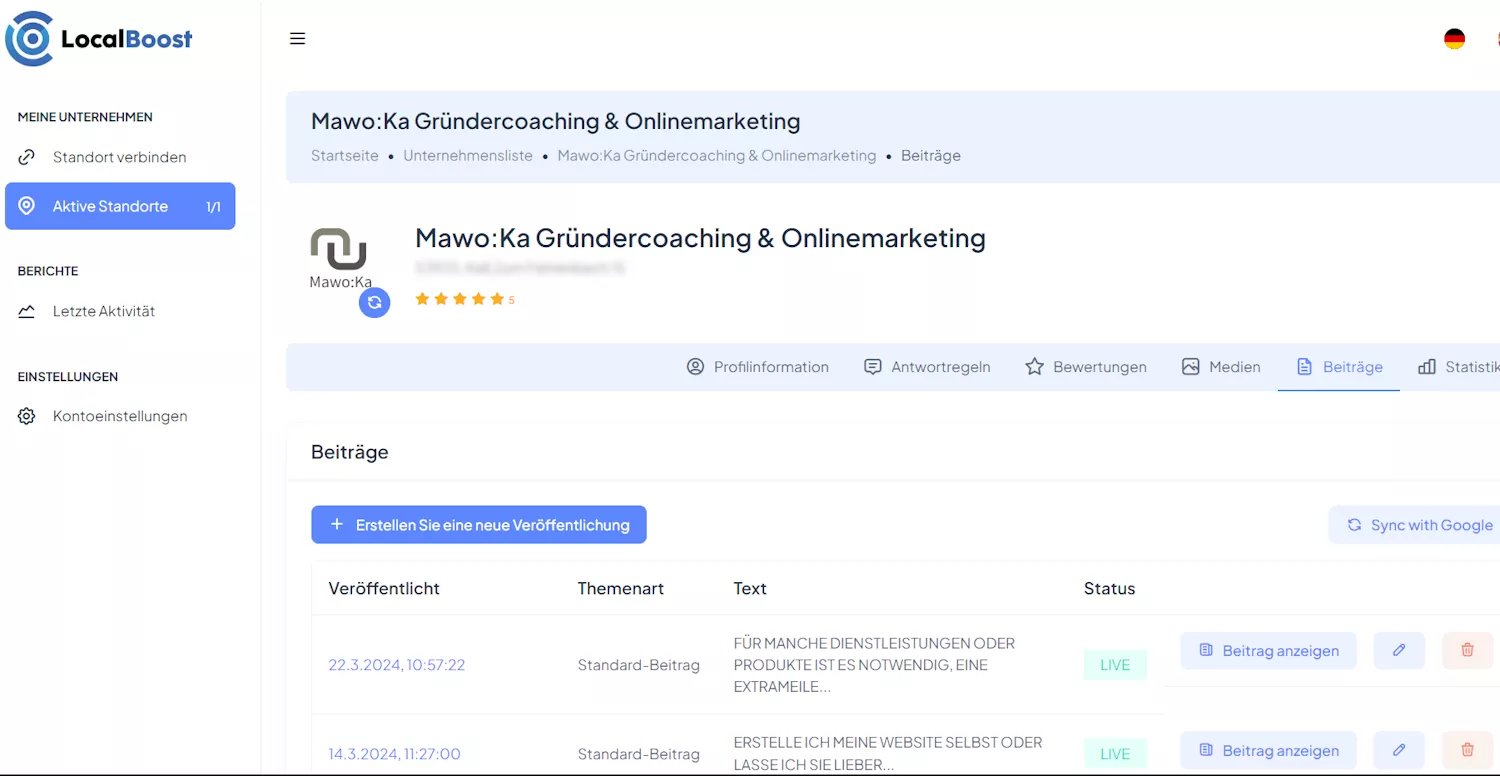Switch to Profilinformation tab
Image resolution: width=1500 pixels, height=776 pixels.
click(x=758, y=367)
